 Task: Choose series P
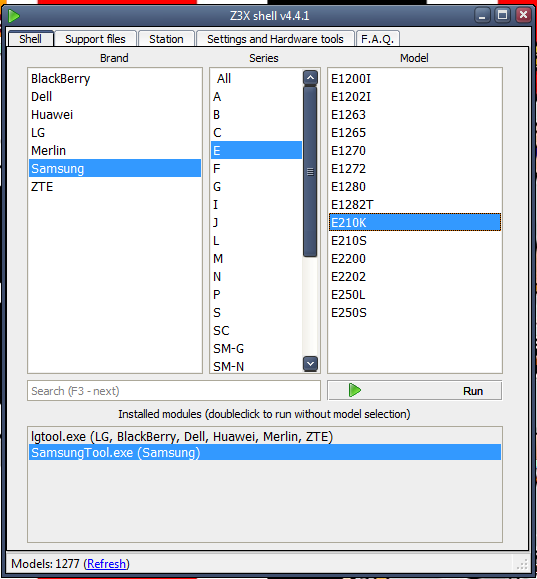[256, 294]
